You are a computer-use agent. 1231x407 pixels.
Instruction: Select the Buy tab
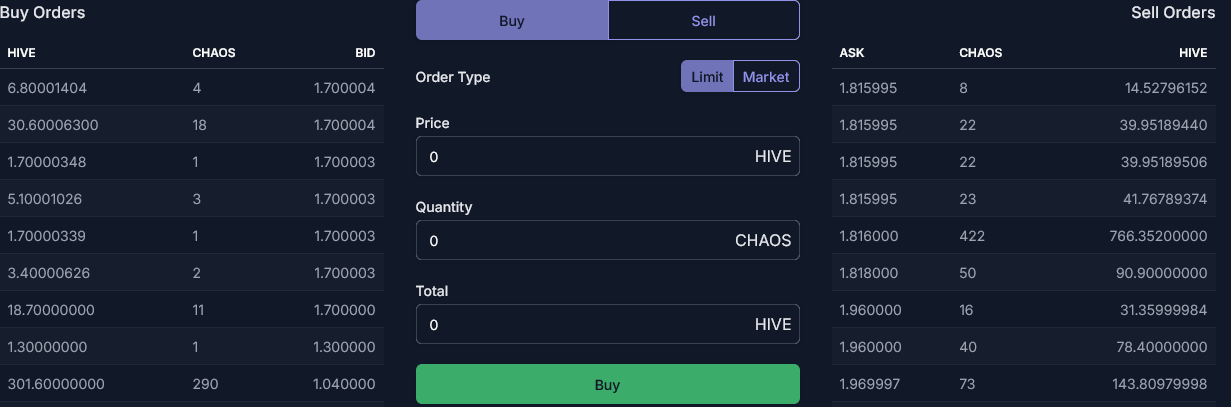pos(512,20)
